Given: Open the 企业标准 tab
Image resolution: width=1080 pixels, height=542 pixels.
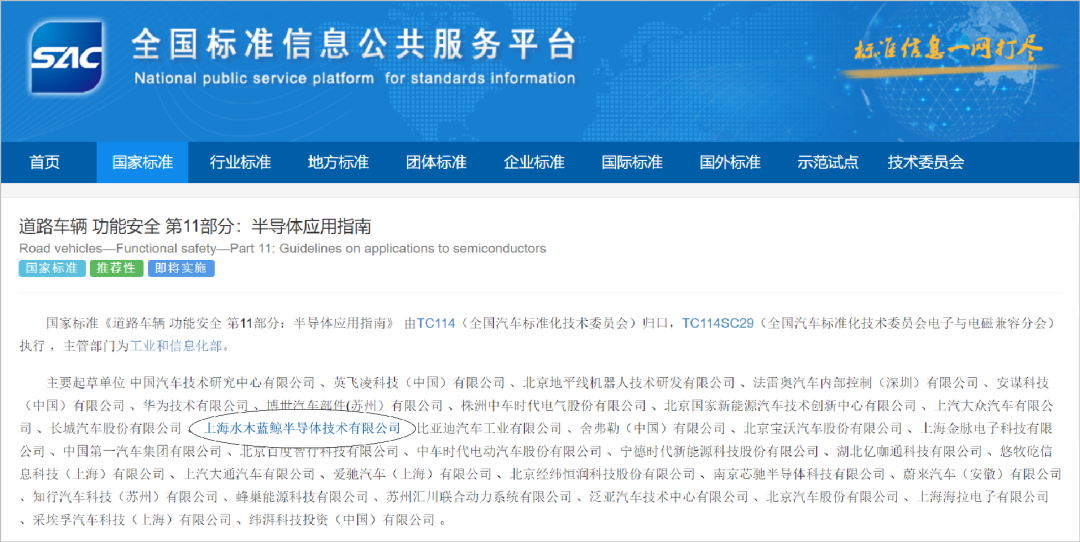Looking at the screenshot, I should pyautogui.click(x=534, y=163).
